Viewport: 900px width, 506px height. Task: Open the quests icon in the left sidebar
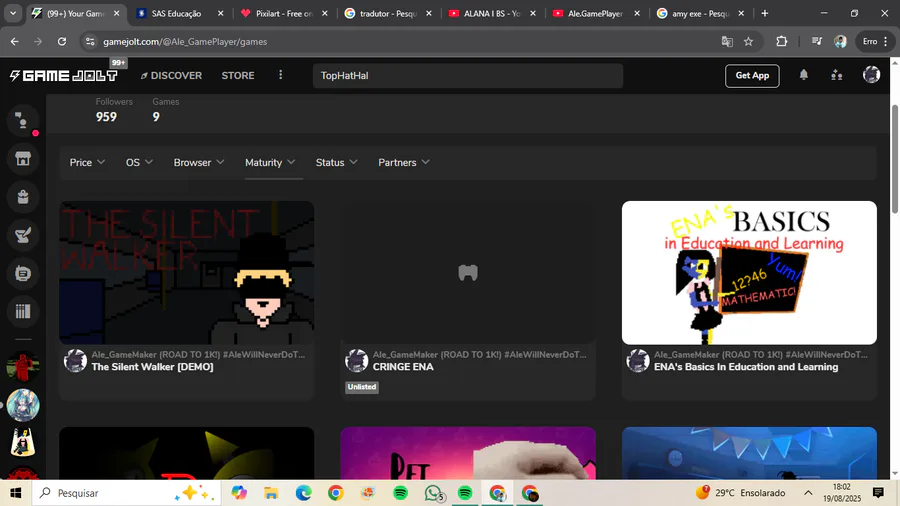point(23,235)
